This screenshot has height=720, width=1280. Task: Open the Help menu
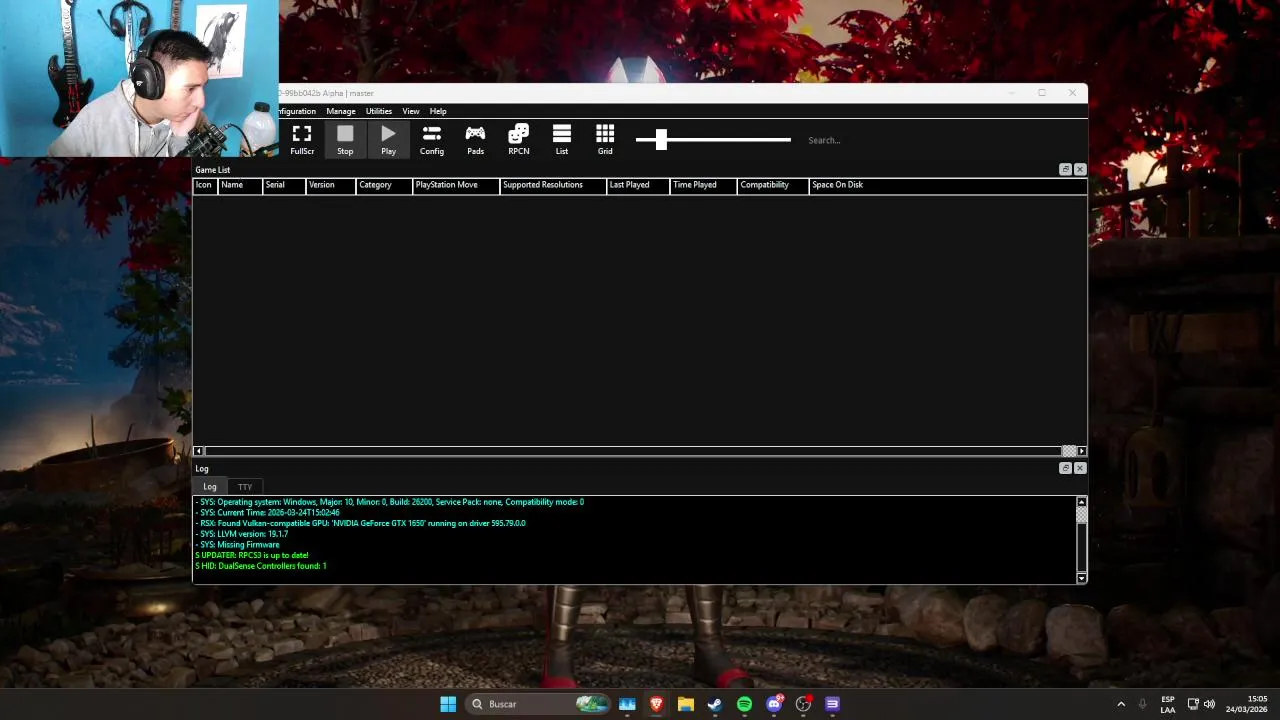click(438, 111)
